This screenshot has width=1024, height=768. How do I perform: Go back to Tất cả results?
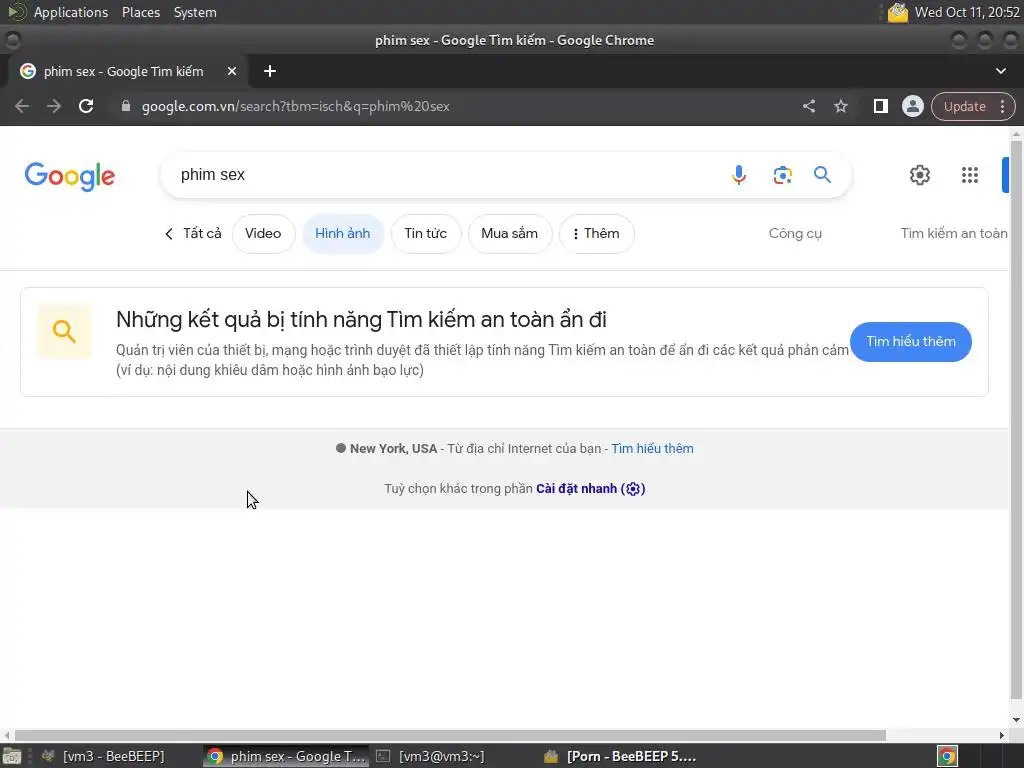coord(193,233)
